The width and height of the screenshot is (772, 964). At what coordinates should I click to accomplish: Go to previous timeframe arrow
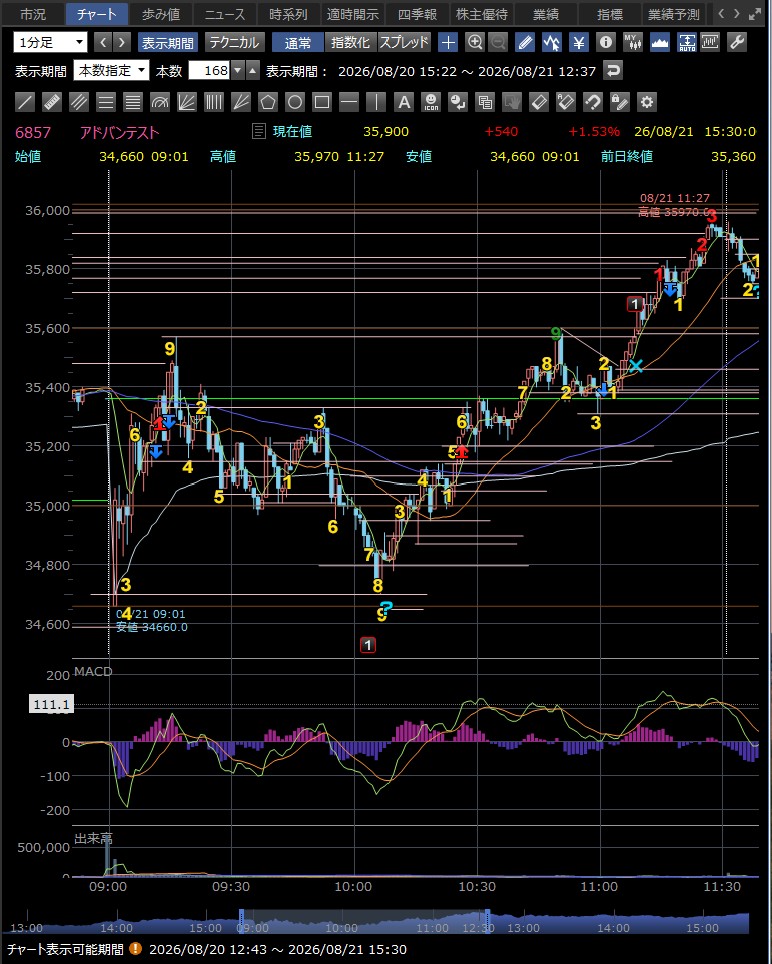104,42
